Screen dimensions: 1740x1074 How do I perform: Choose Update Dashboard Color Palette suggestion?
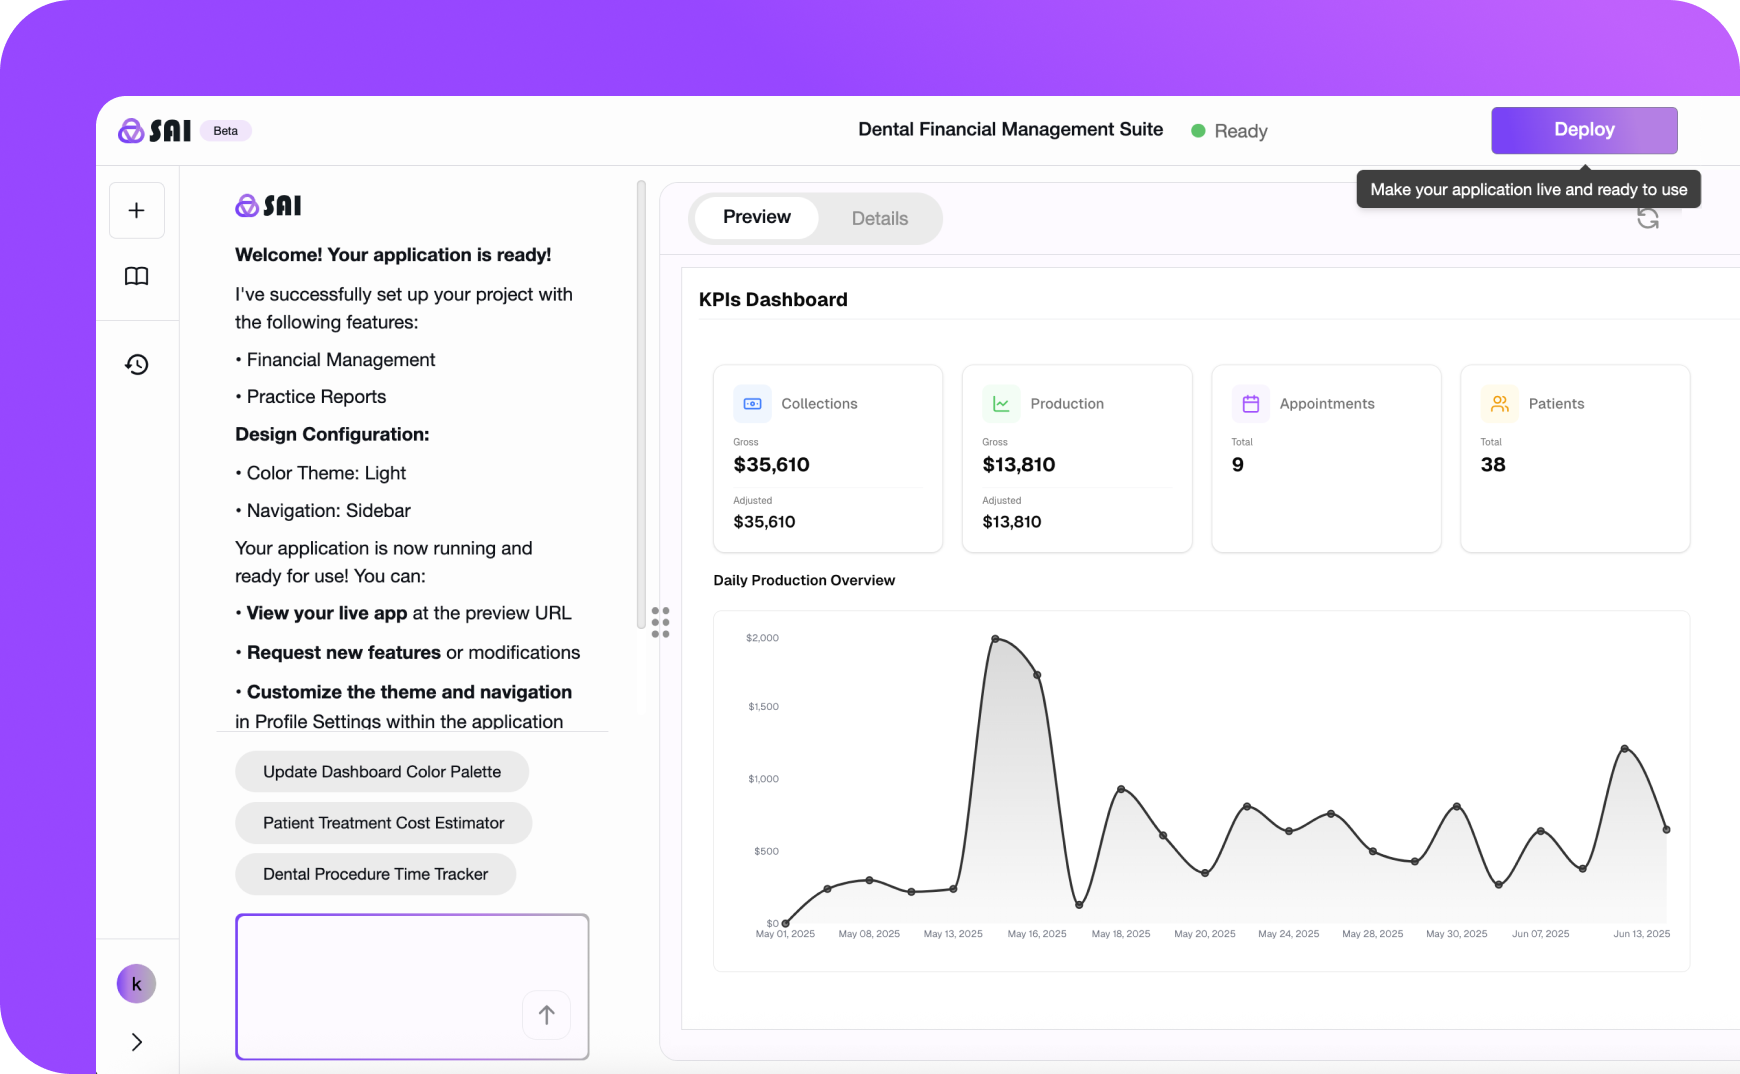point(382,772)
